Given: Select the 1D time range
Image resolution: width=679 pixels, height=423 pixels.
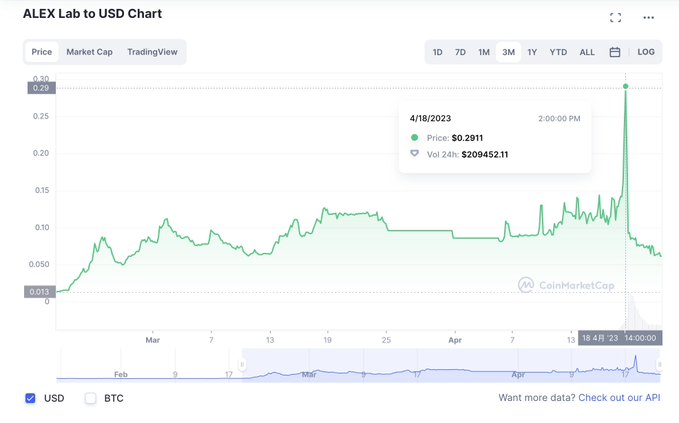Looking at the screenshot, I should coord(437,52).
